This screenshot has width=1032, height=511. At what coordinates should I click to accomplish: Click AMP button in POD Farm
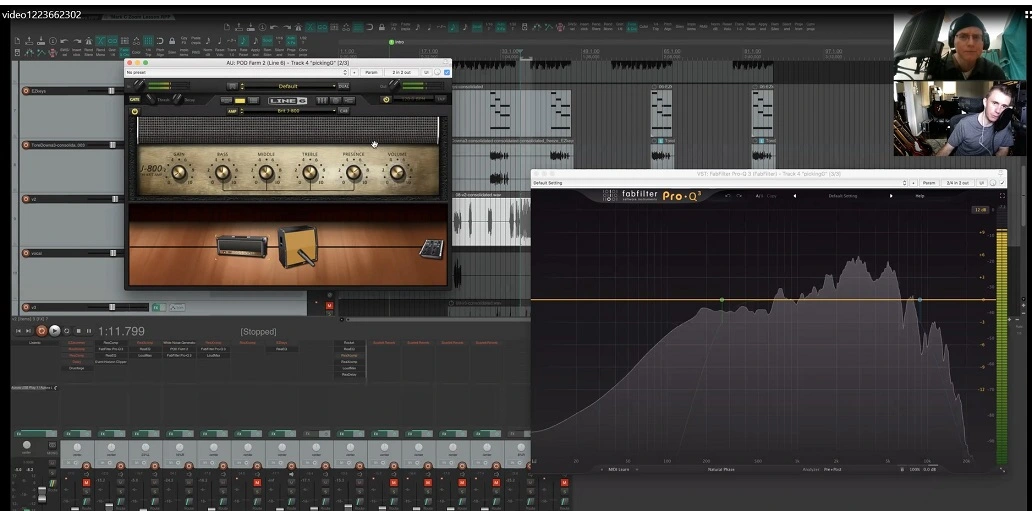232,111
